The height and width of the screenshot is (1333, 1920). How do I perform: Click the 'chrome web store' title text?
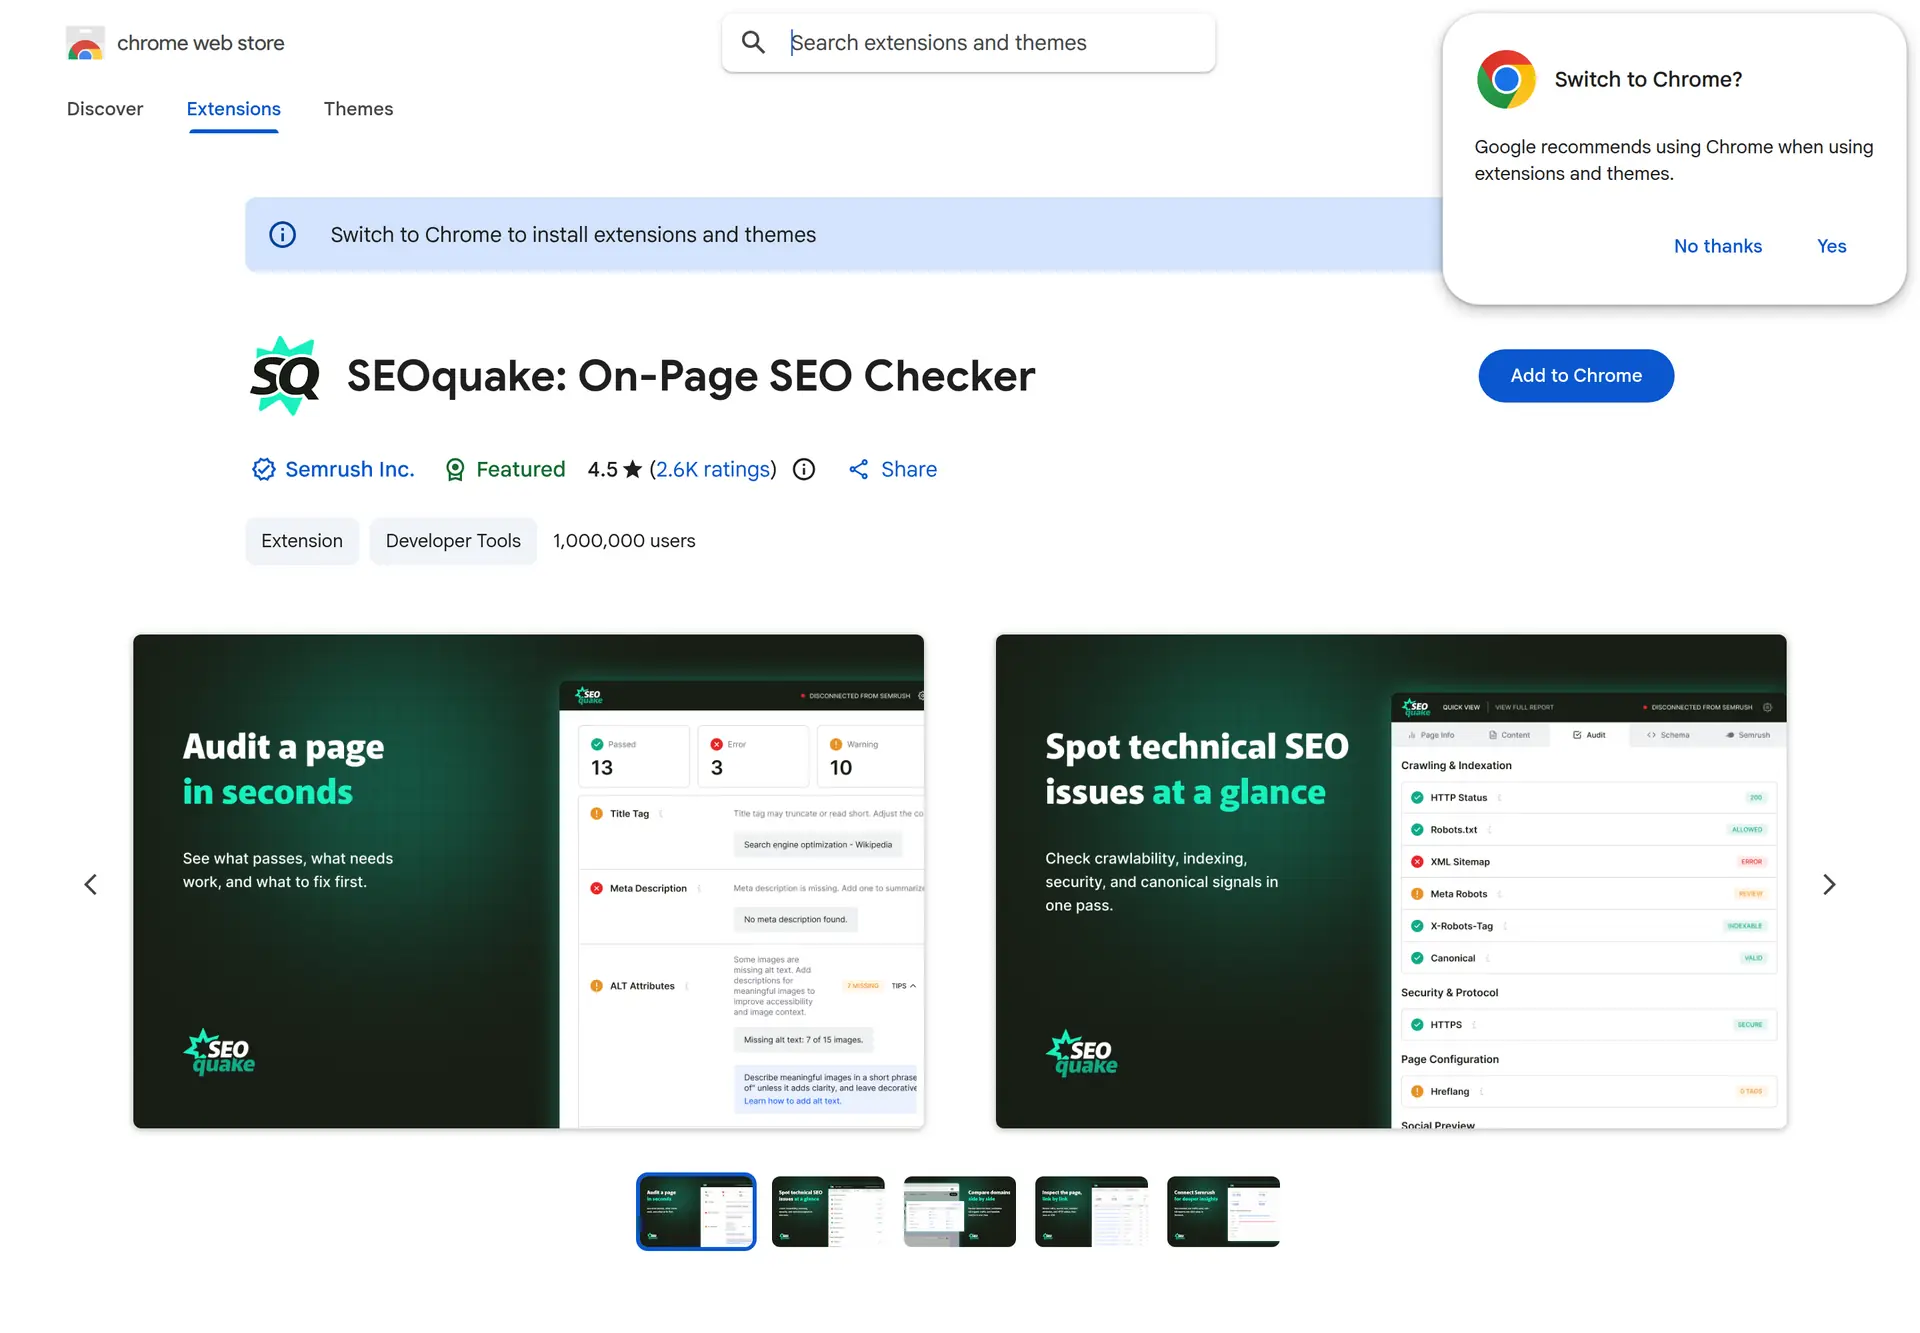pos(201,43)
